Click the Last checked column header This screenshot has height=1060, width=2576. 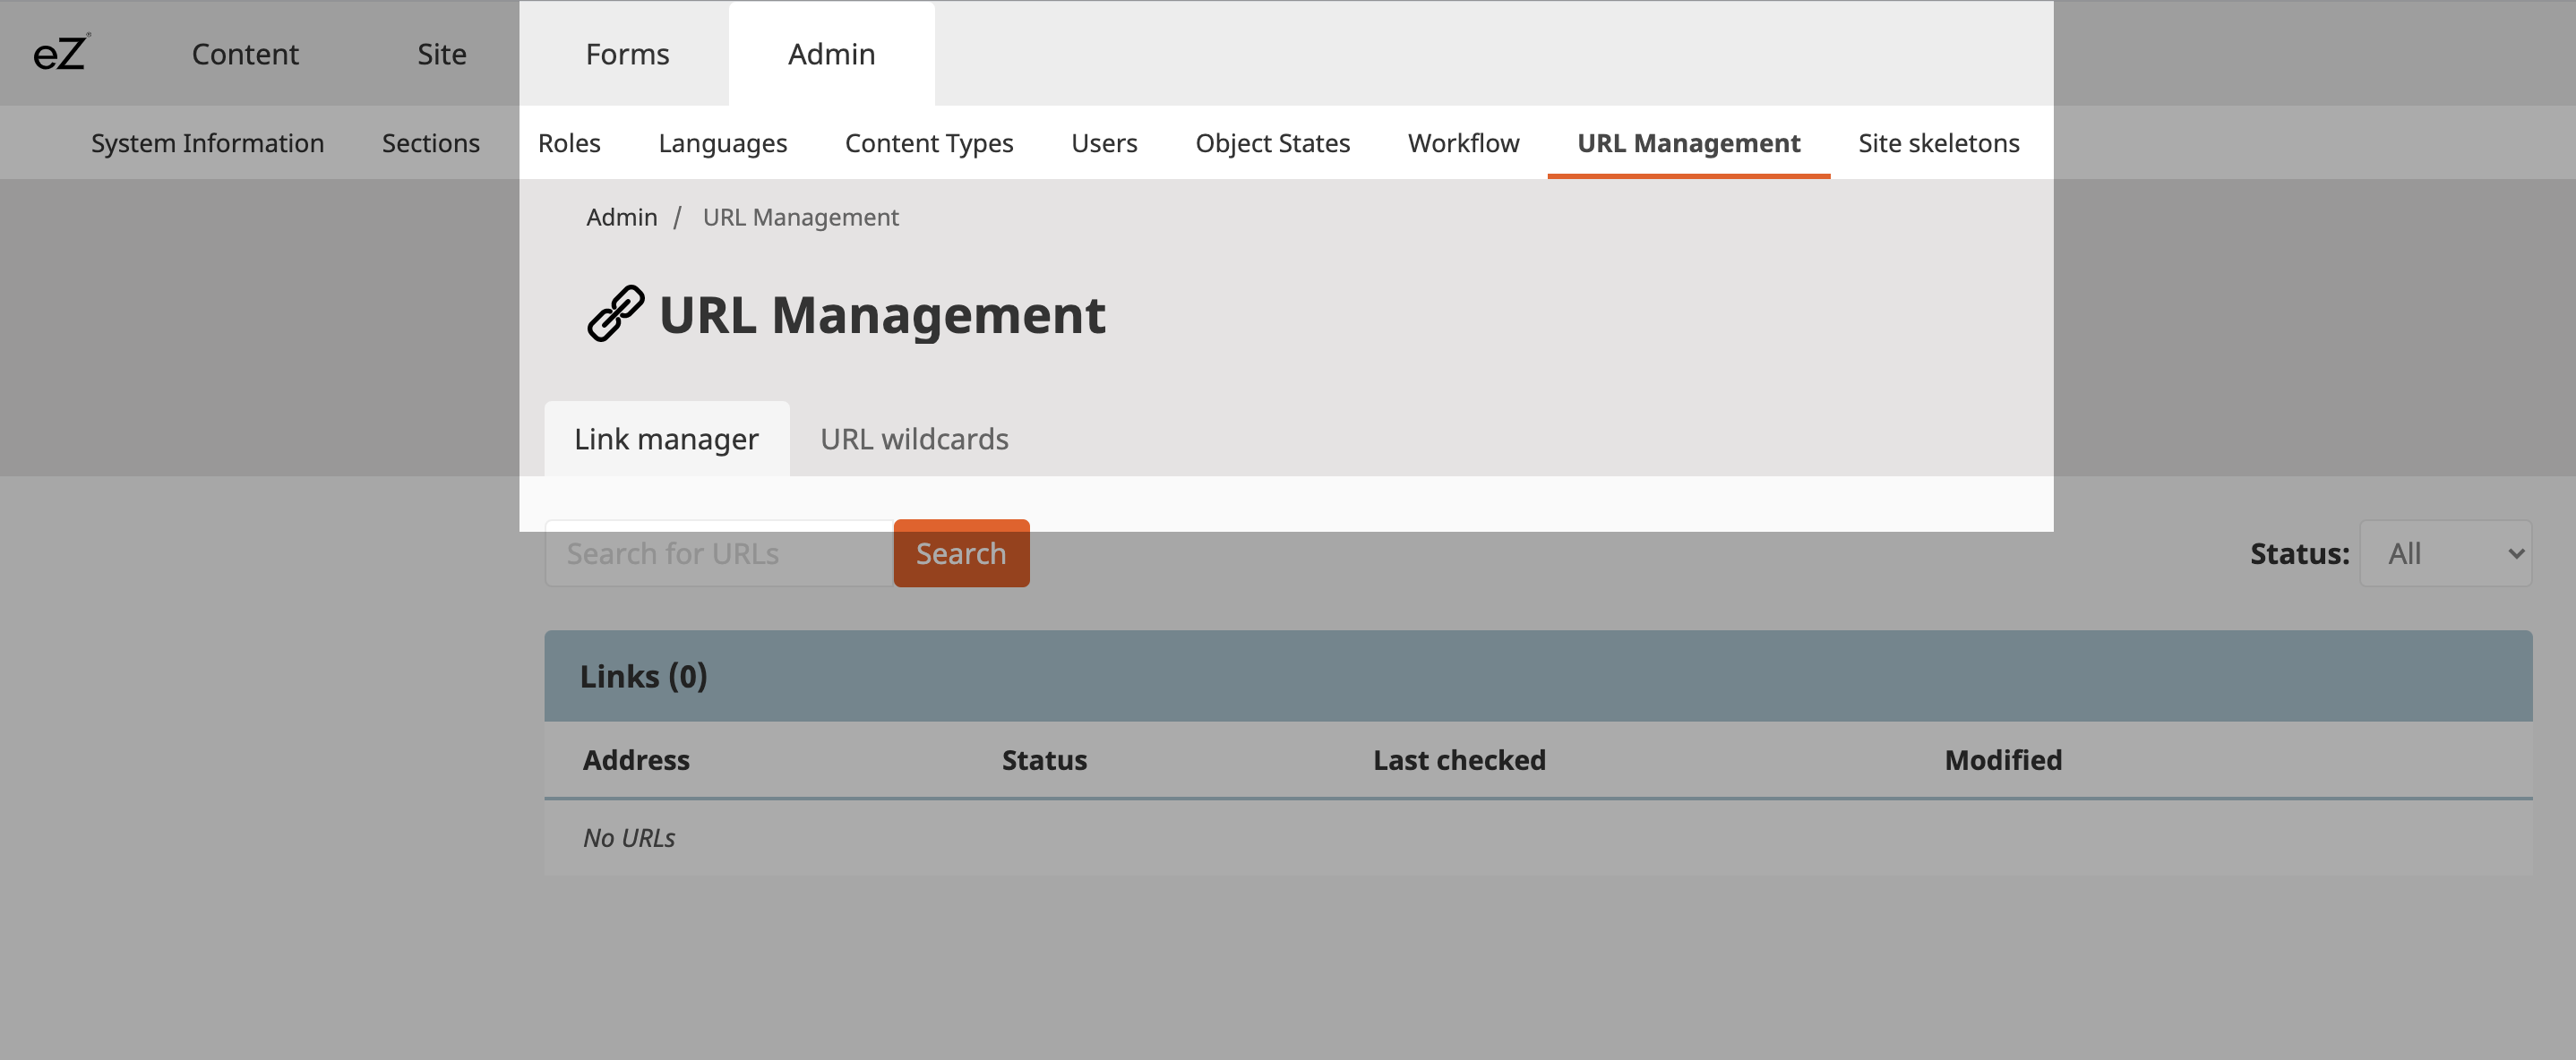pyautogui.click(x=1459, y=760)
